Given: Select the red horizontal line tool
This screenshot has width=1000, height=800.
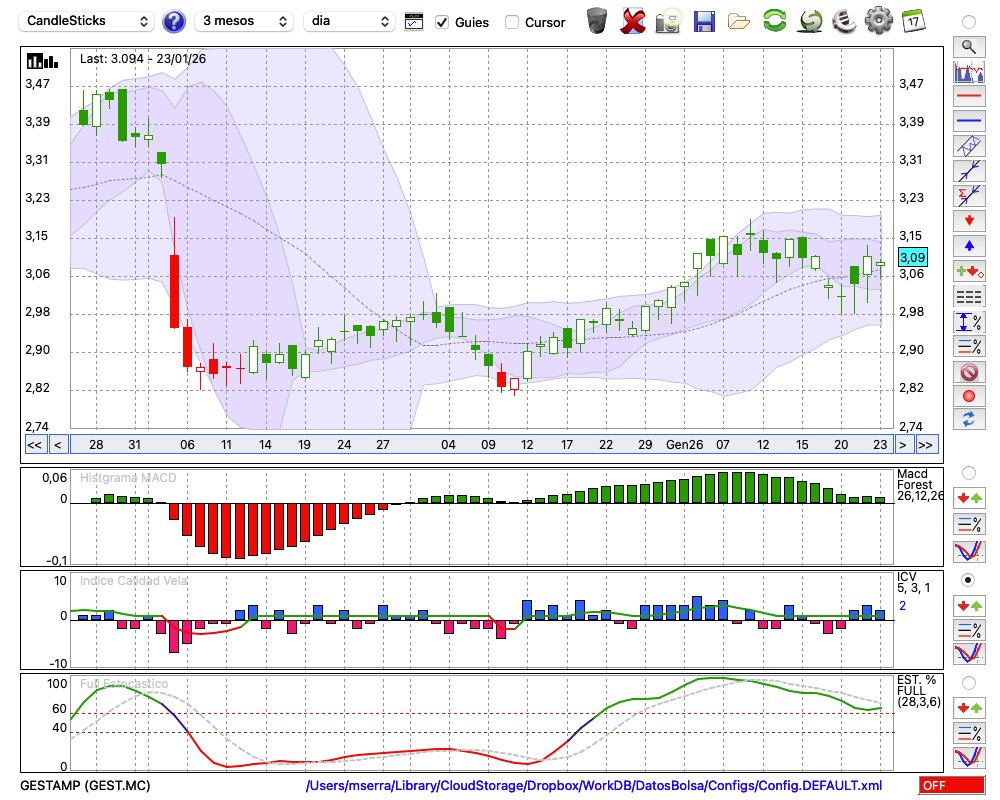Looking at the screenshot, I should click(x=969, y=96).
